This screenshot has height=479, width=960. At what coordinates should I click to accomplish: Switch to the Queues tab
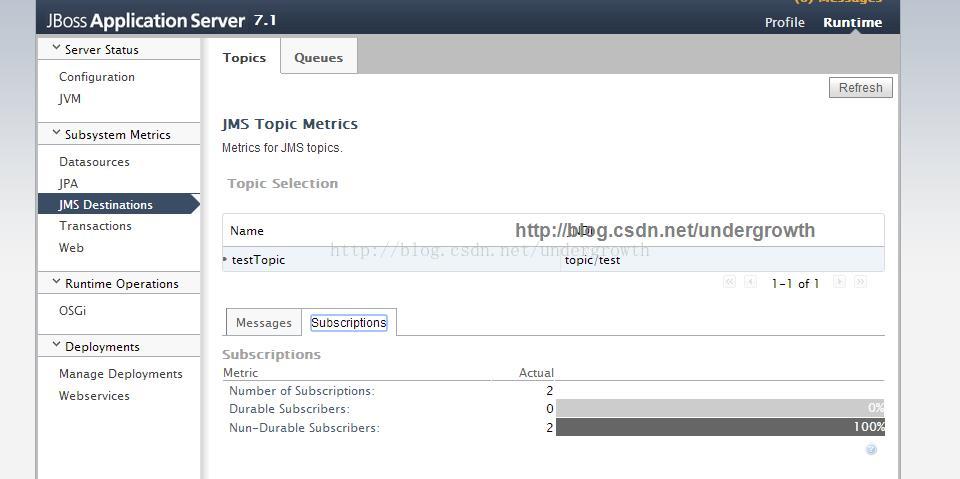click(318, 58)
